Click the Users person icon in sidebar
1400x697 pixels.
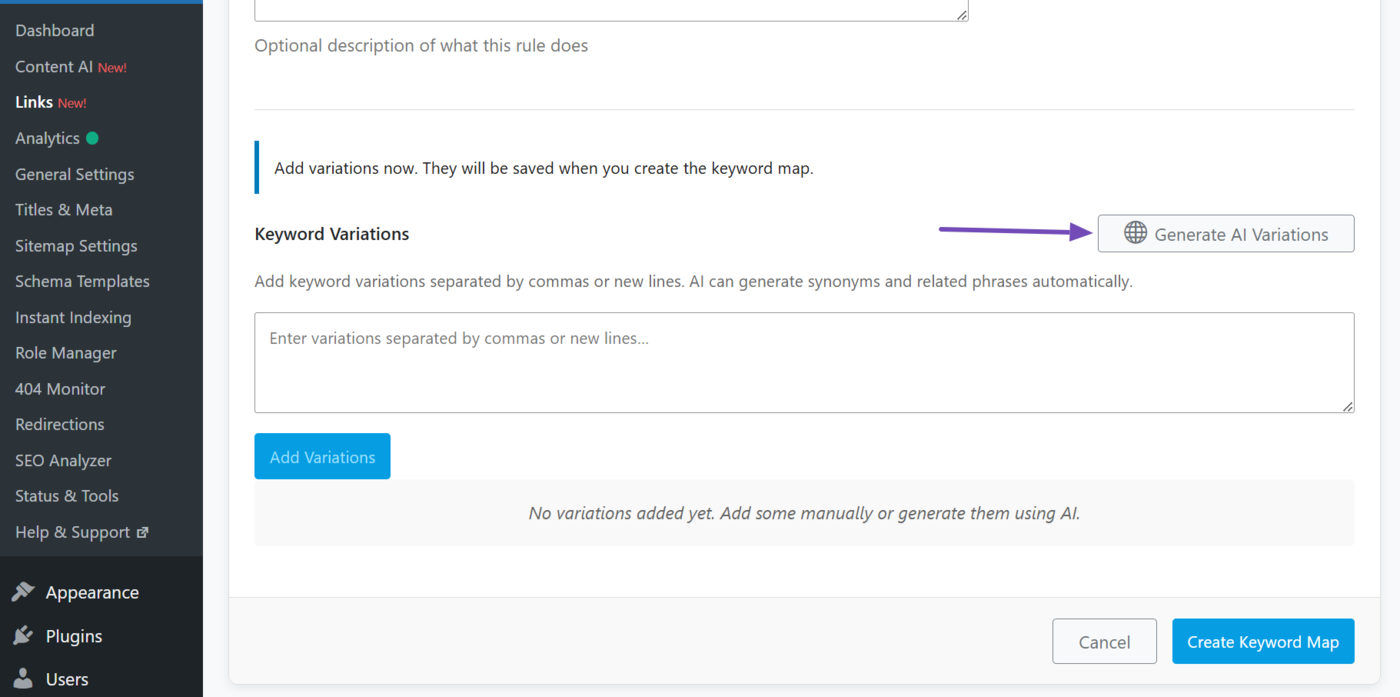[24, 679]
